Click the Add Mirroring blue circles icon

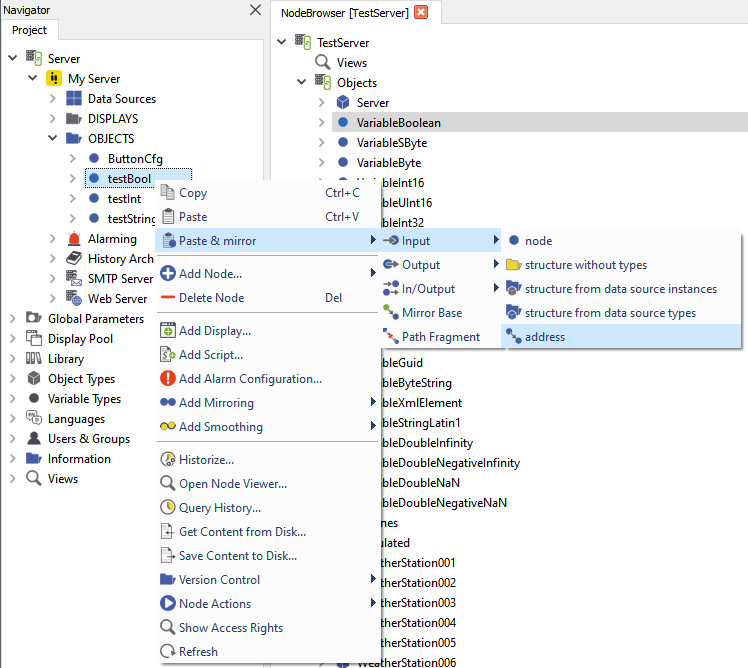[167, 402]
